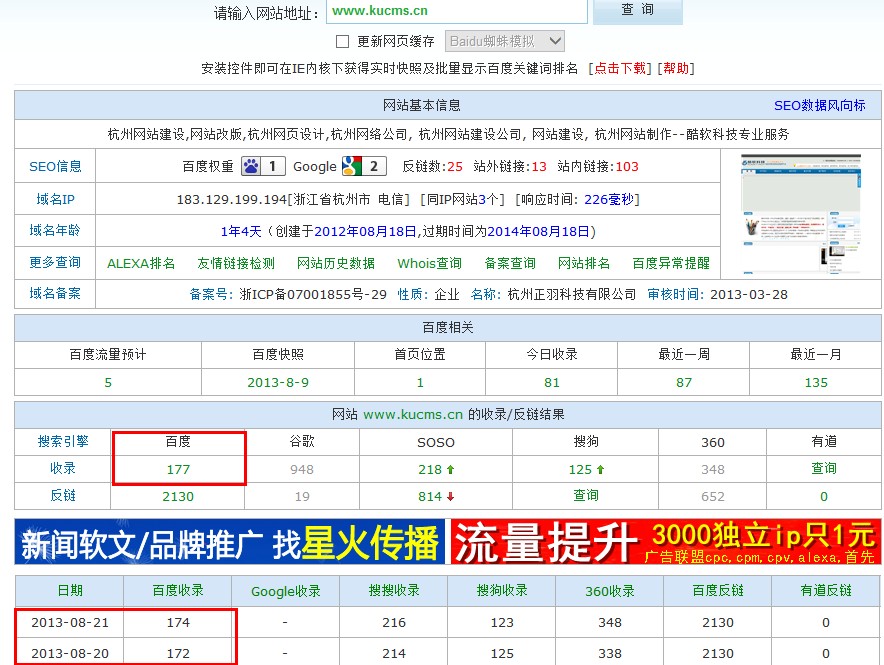Click the 星火传播 banner advertisement
The width and height of the screenshot is (884, 665).
click(230, 542)
